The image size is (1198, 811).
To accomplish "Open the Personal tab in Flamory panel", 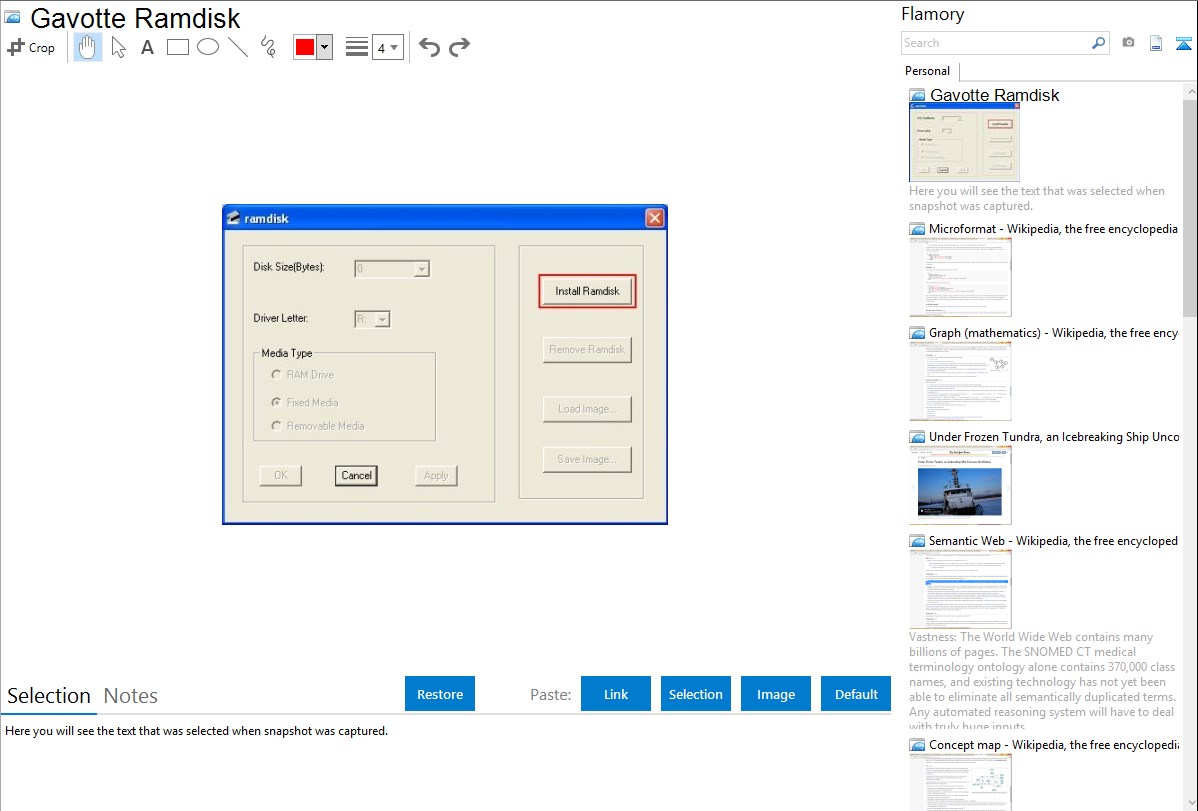I will tap(927, 71).
